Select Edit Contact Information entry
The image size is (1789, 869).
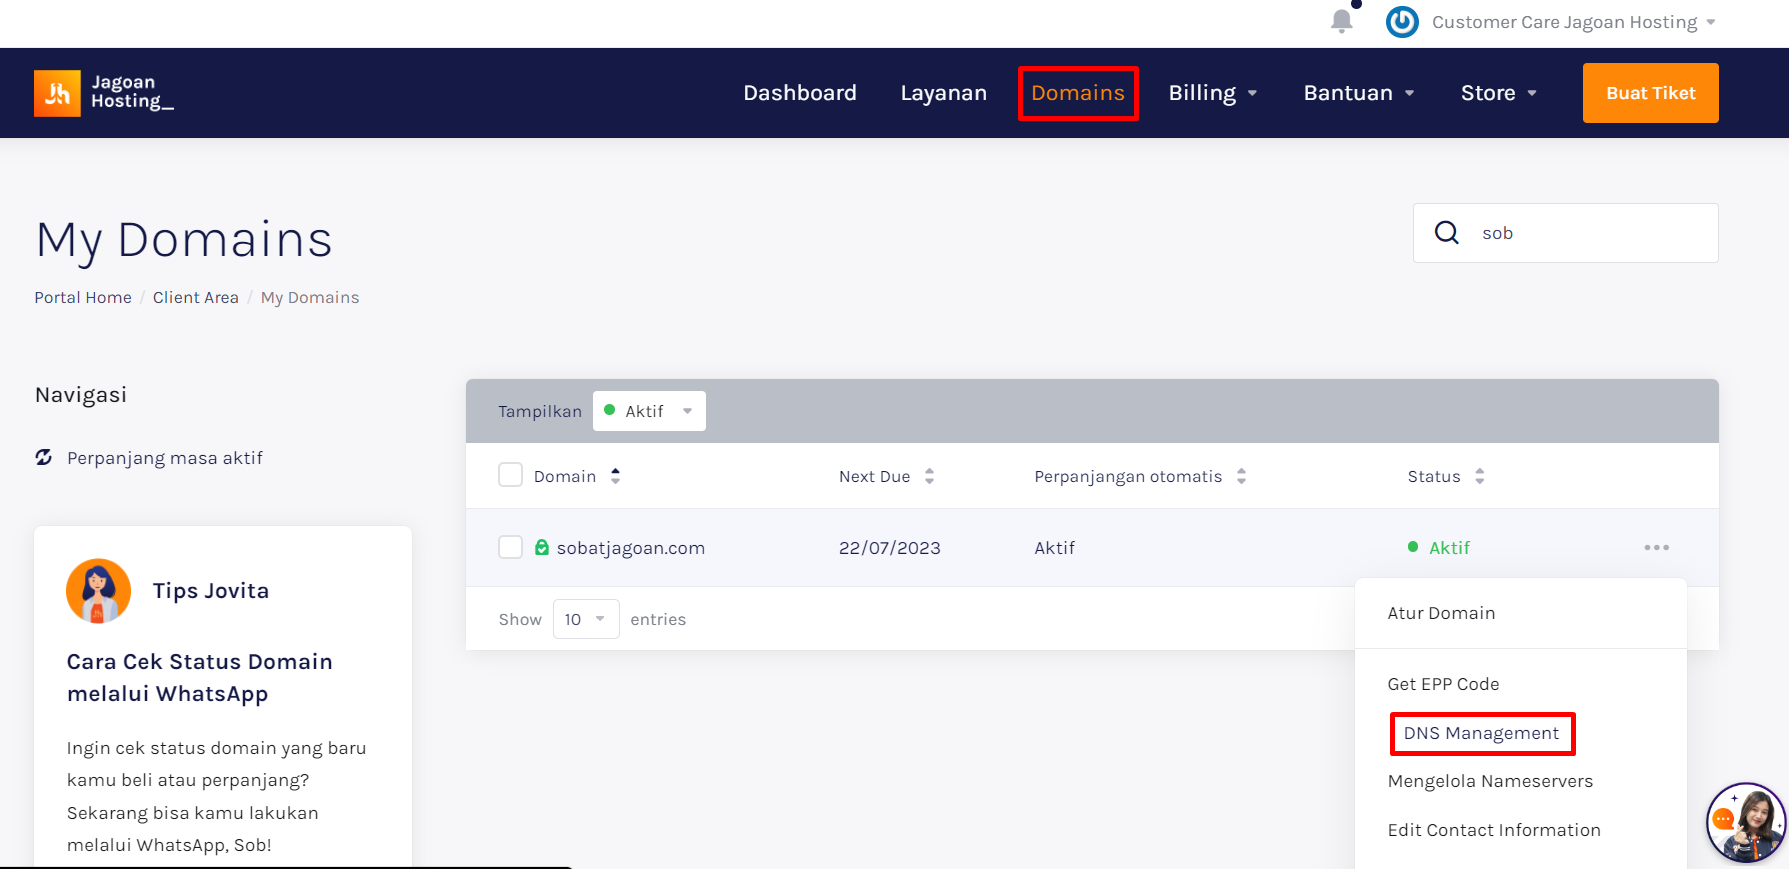click(1494, 830)
